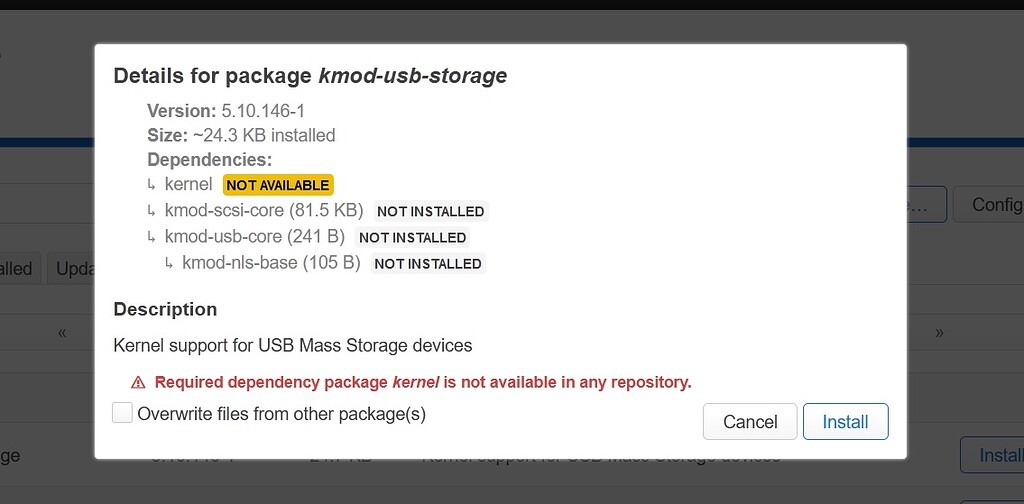Image resolution: width=1024 pixels, height=504 pixels.
Task: Go to next page with » arrow
Action: 939,333
